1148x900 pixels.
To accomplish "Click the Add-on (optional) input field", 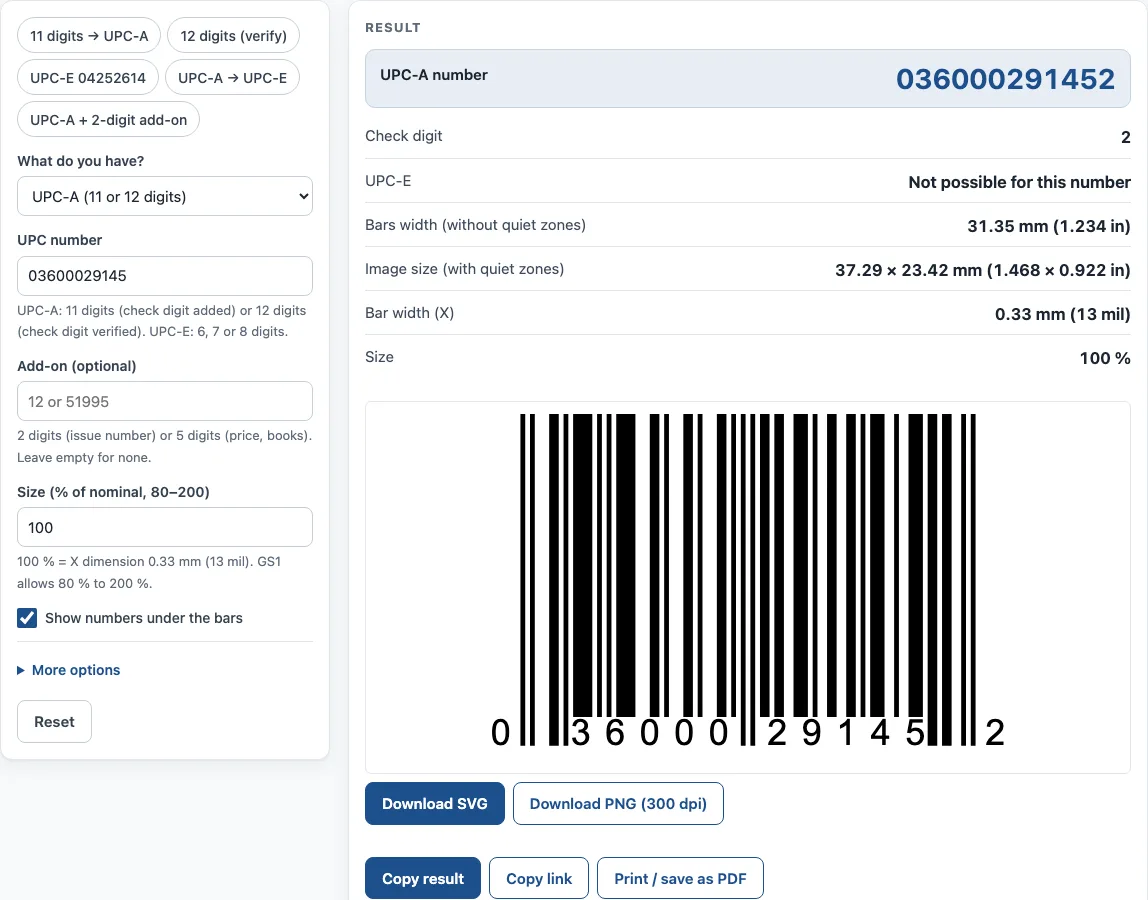I will click(165, 401).
